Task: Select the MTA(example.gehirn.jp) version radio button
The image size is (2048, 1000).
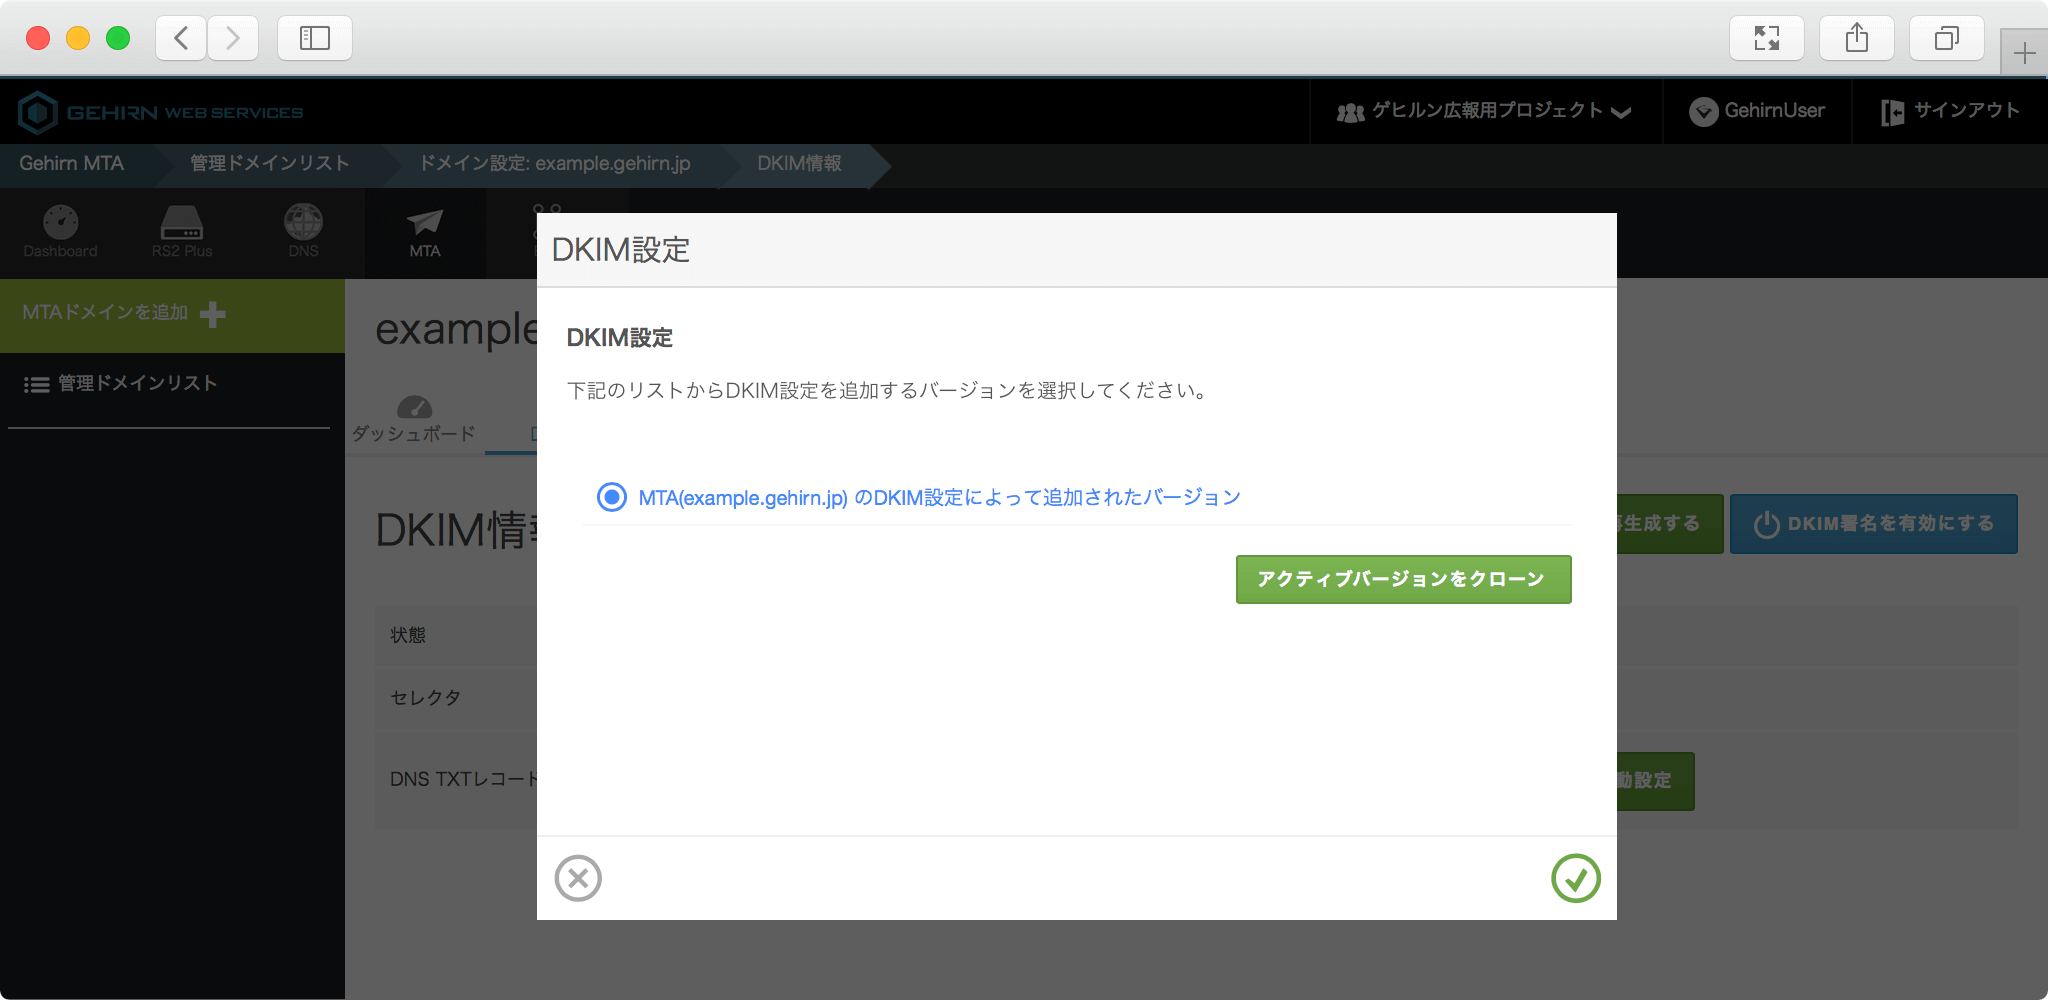Action: click(612, 497)
